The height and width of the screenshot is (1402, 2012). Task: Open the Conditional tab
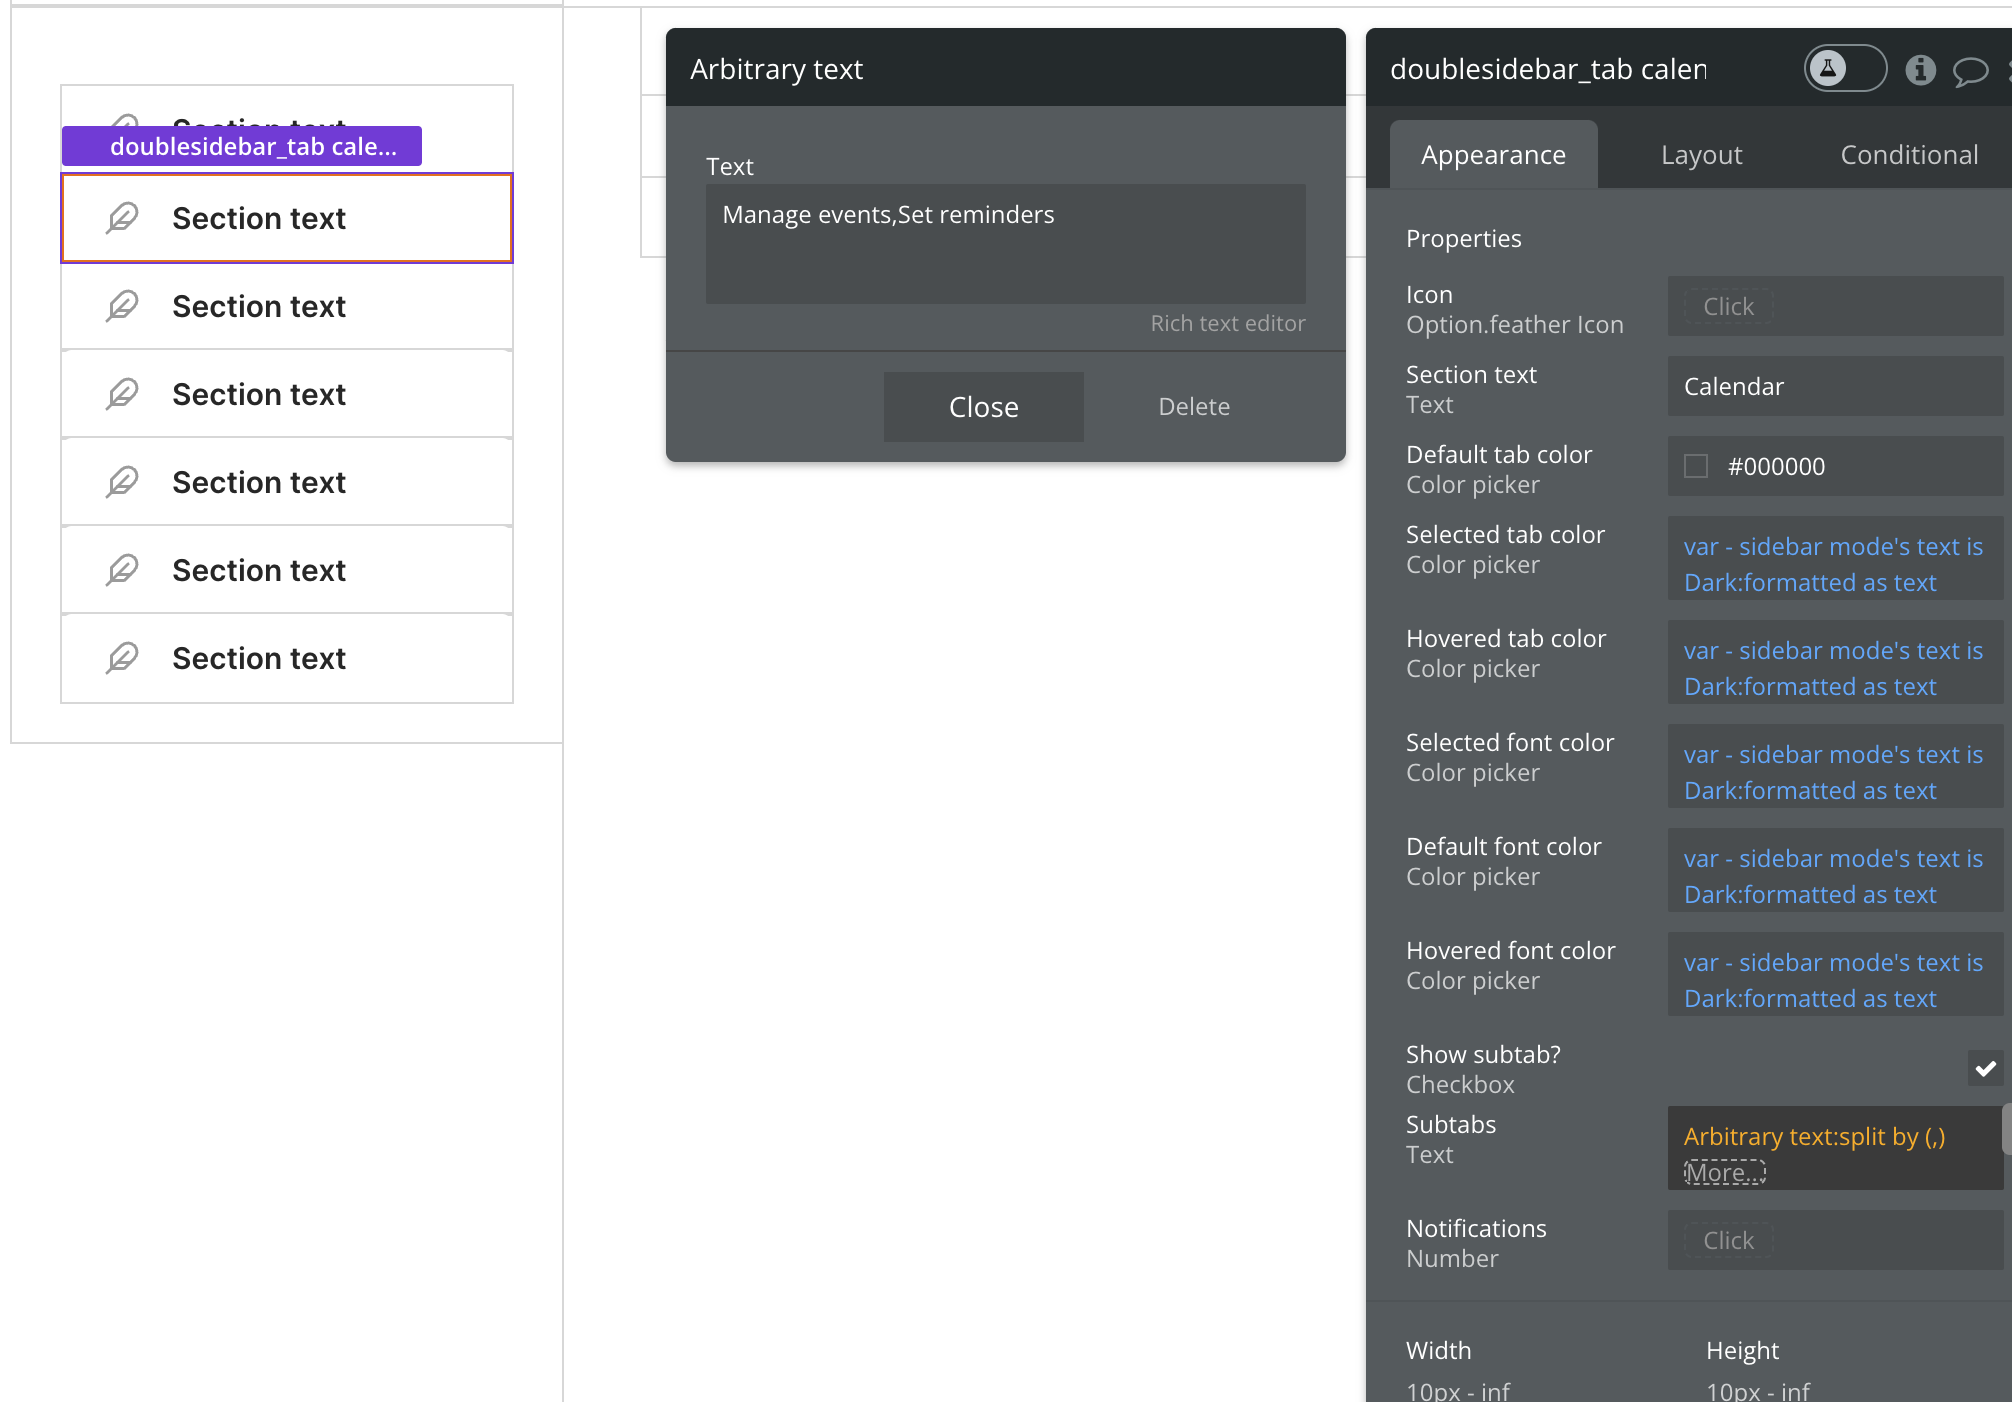1908,155
